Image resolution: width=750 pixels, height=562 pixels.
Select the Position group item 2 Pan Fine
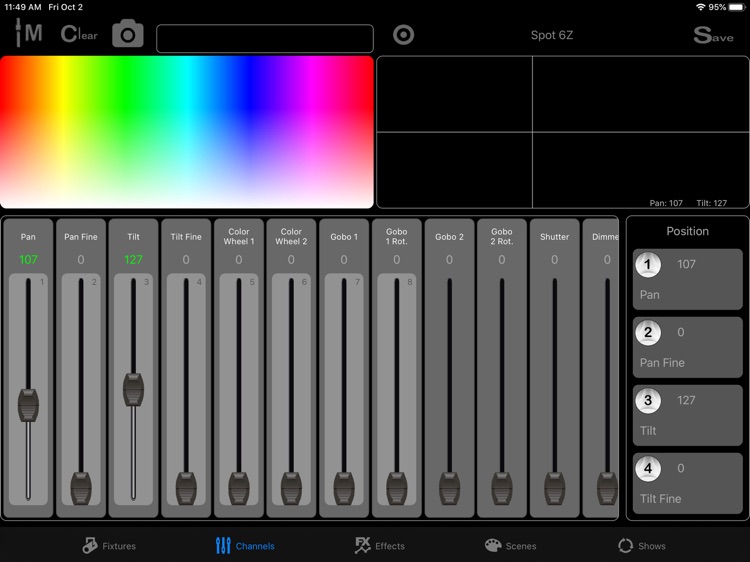coord(687,347)
